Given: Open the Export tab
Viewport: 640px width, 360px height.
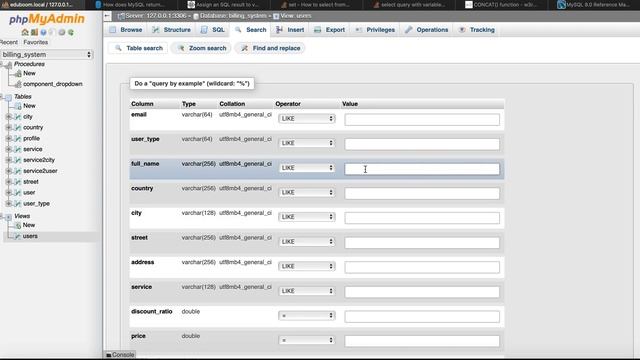Looking at the screenshot, I should [x=330, y=30].
